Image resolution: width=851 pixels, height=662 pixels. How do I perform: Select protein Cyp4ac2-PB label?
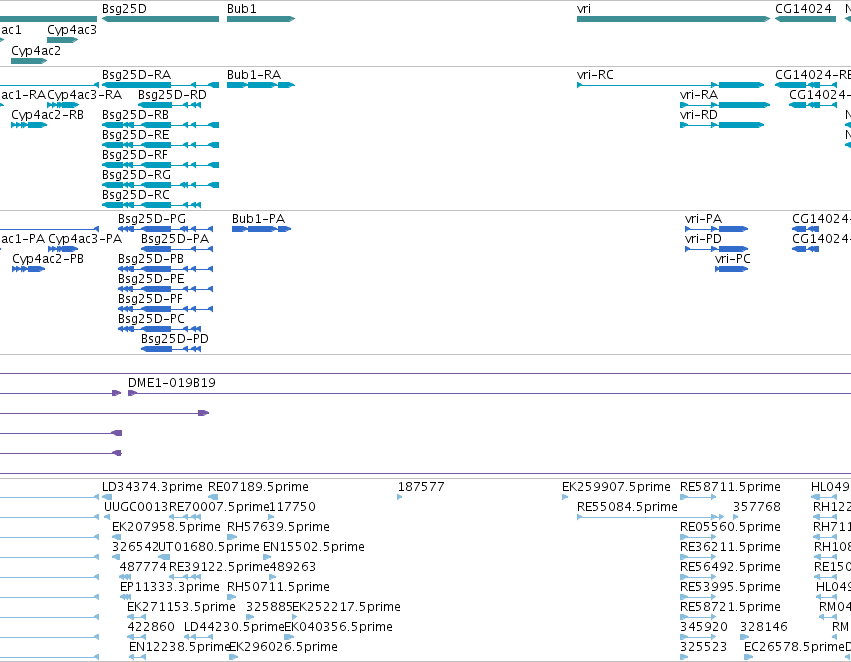tap(48, 259)
